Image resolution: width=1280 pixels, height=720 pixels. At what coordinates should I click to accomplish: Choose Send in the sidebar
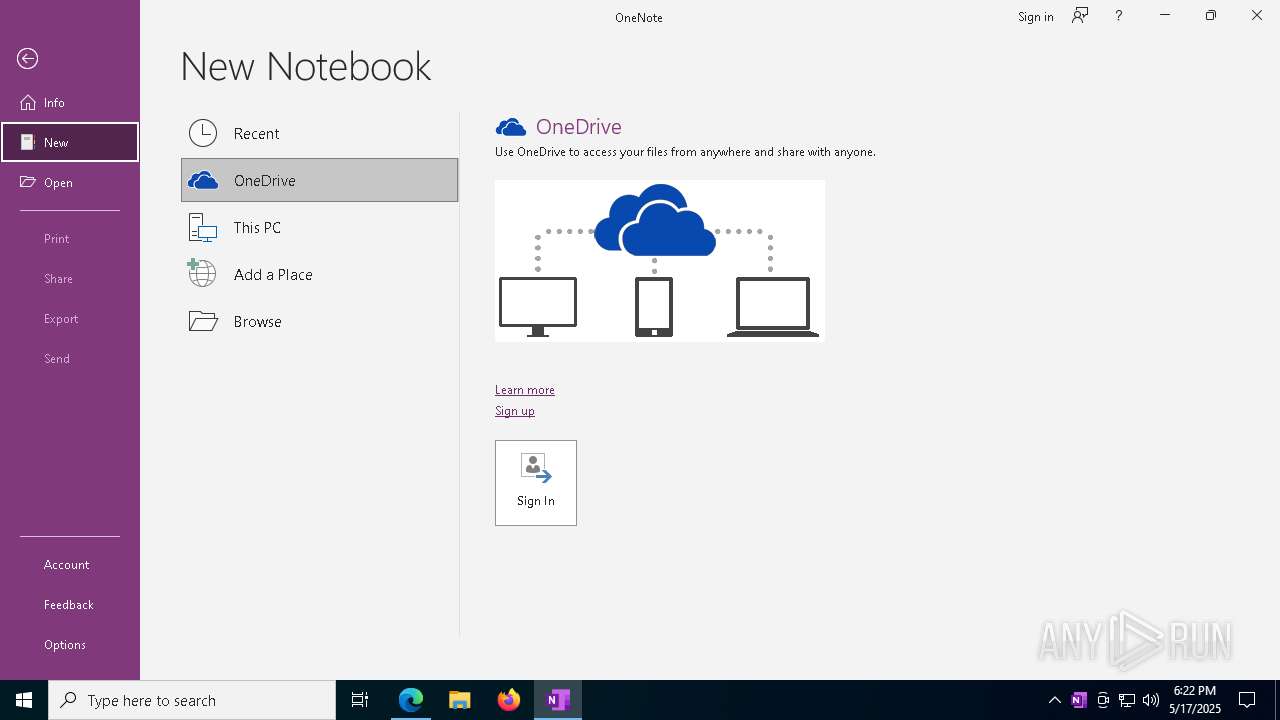pyautogui.click(x=70, y=358)
